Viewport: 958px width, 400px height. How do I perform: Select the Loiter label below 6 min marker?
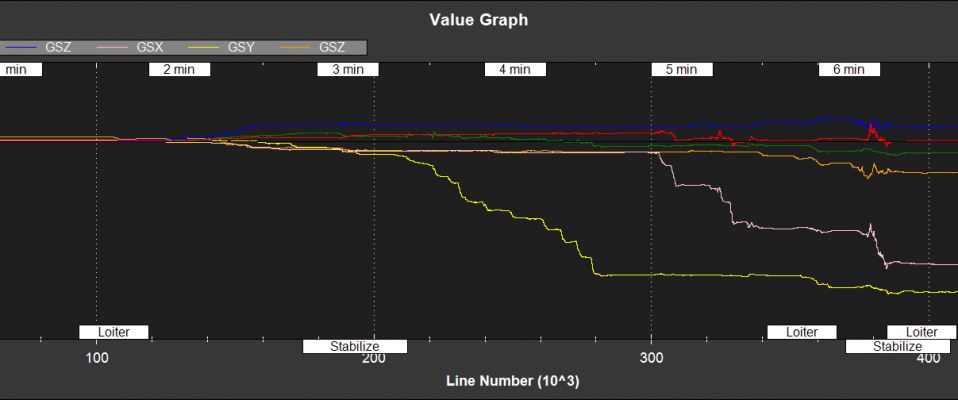point(802,332)
